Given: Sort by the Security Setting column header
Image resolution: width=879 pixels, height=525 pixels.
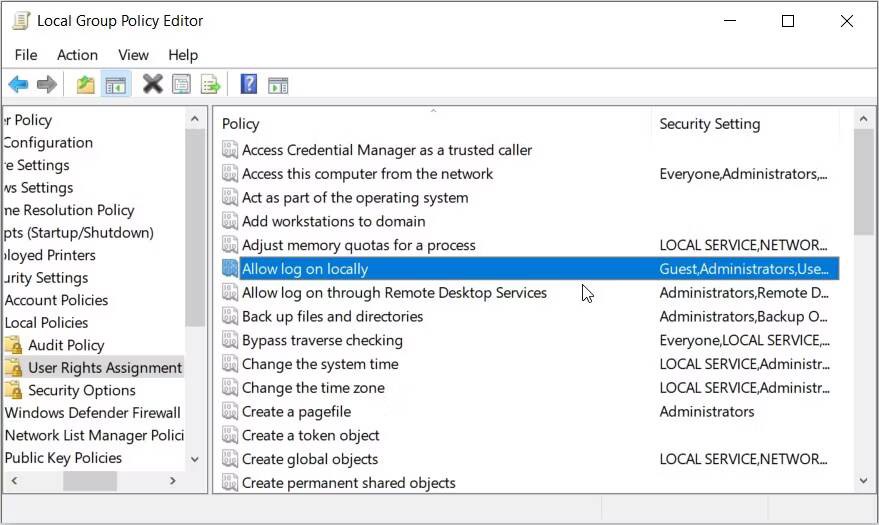Looking at the screenshot, I should tap(709, 124).
